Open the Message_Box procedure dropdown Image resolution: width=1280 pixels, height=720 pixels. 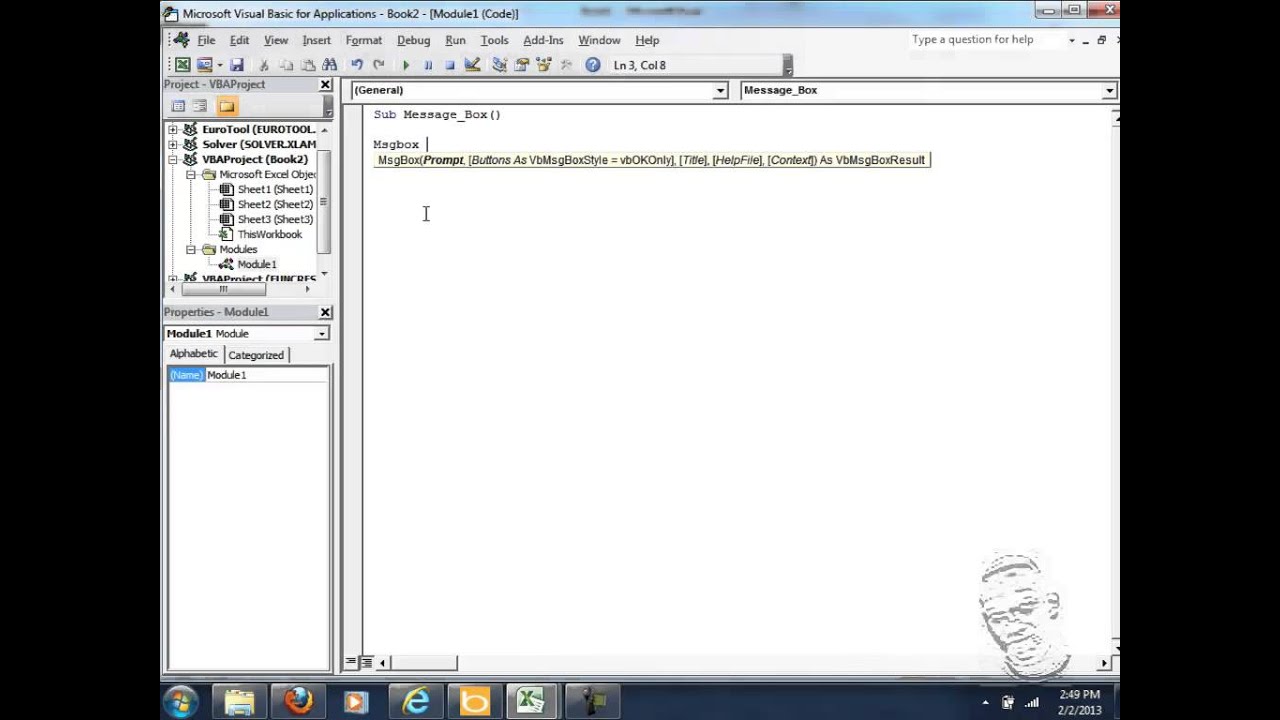[1108, 91]
